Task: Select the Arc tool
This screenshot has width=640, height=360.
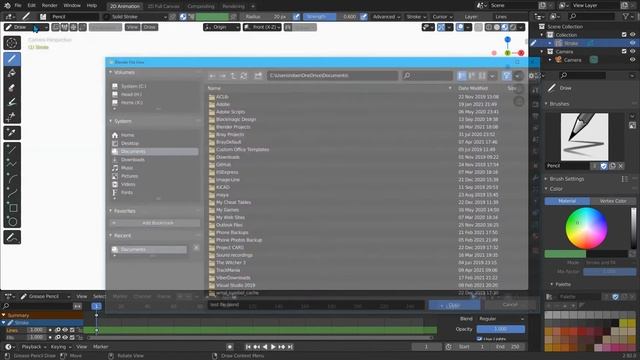Action: (12, 178)
